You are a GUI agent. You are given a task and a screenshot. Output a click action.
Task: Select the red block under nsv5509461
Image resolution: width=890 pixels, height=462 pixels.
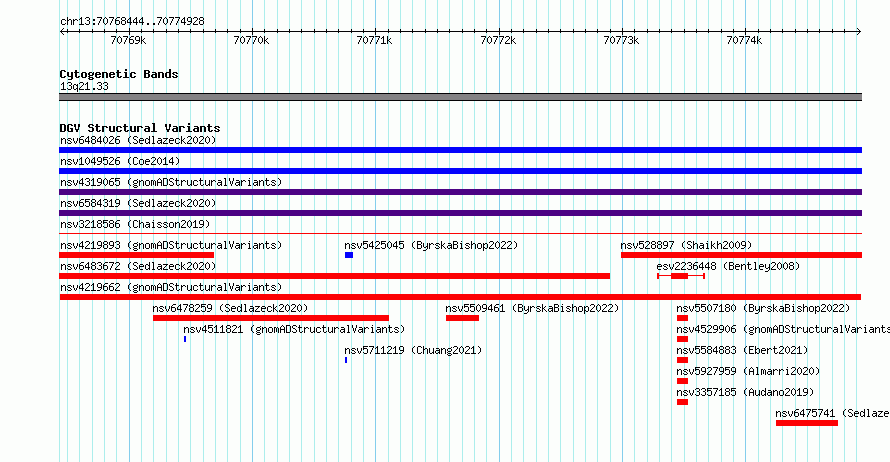click(x=463, y=318)
